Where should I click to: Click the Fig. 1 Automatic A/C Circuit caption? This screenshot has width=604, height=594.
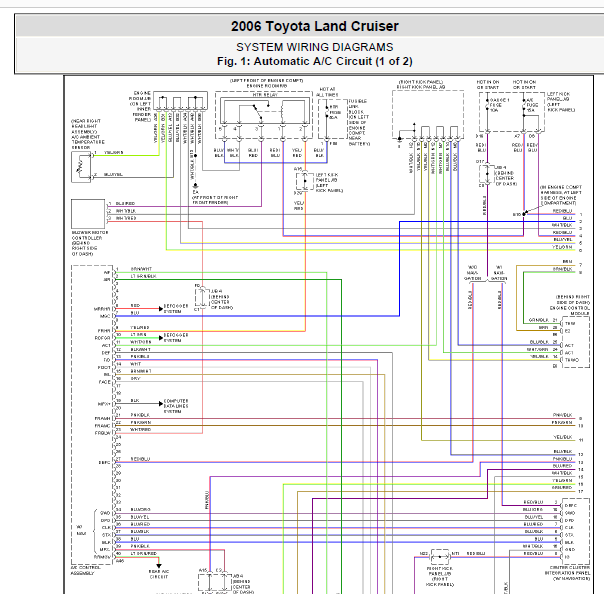314,61
